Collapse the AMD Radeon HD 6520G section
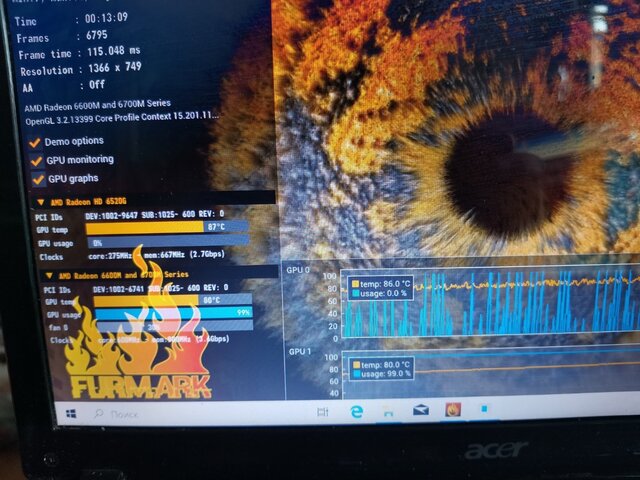Viewport: 640px width, 480px height. [41, 201]
